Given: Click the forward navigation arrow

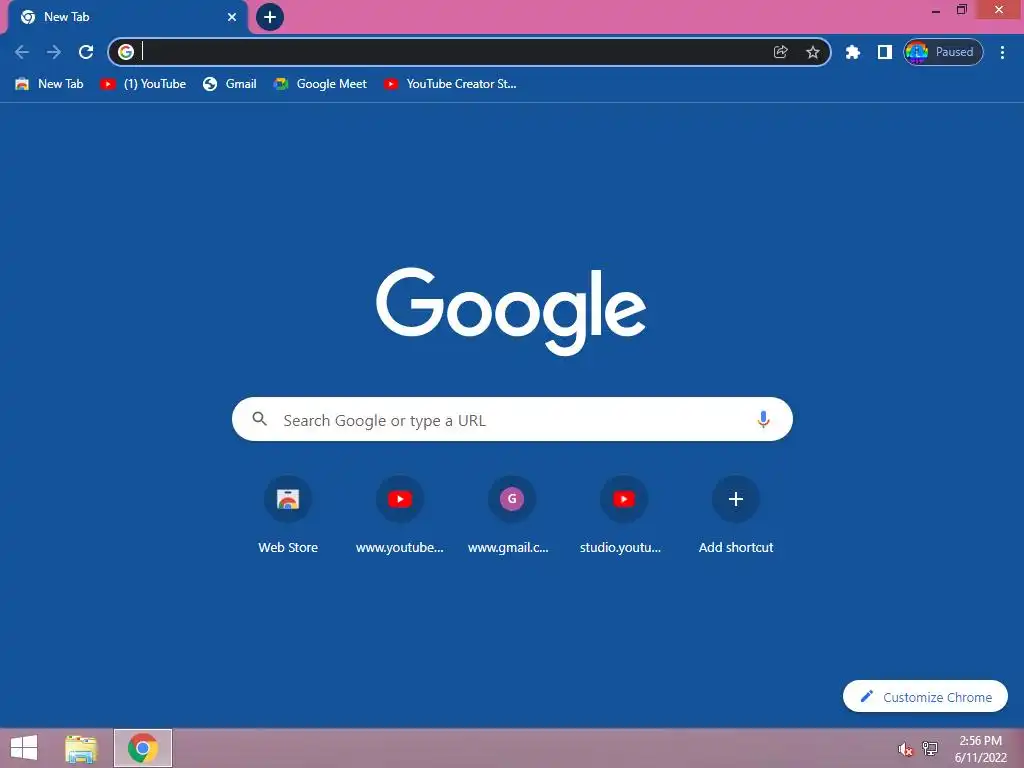Looking at the screenshot, I should coord(54,52).
